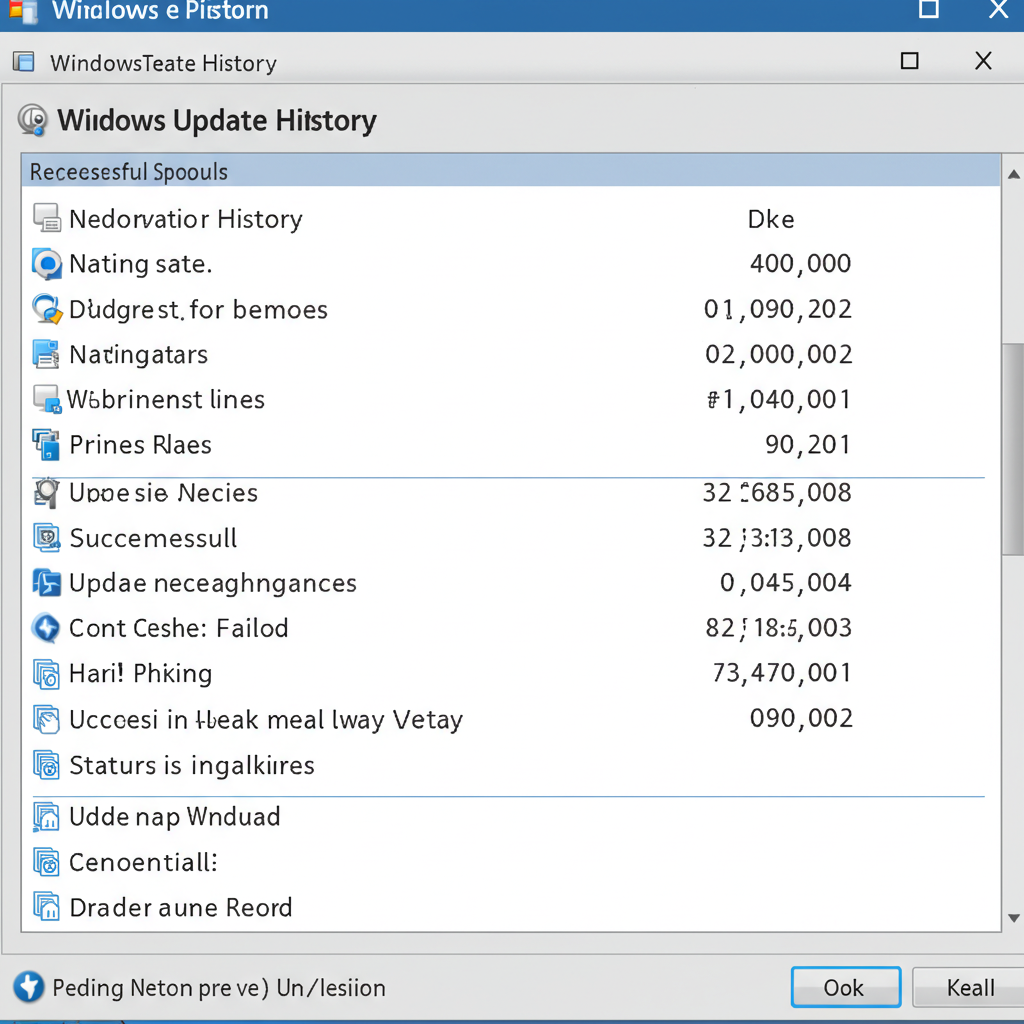Screen dimensions: 1024x1024
Task: Select the Upoe sie Necies entry
Action: point(163,493)
